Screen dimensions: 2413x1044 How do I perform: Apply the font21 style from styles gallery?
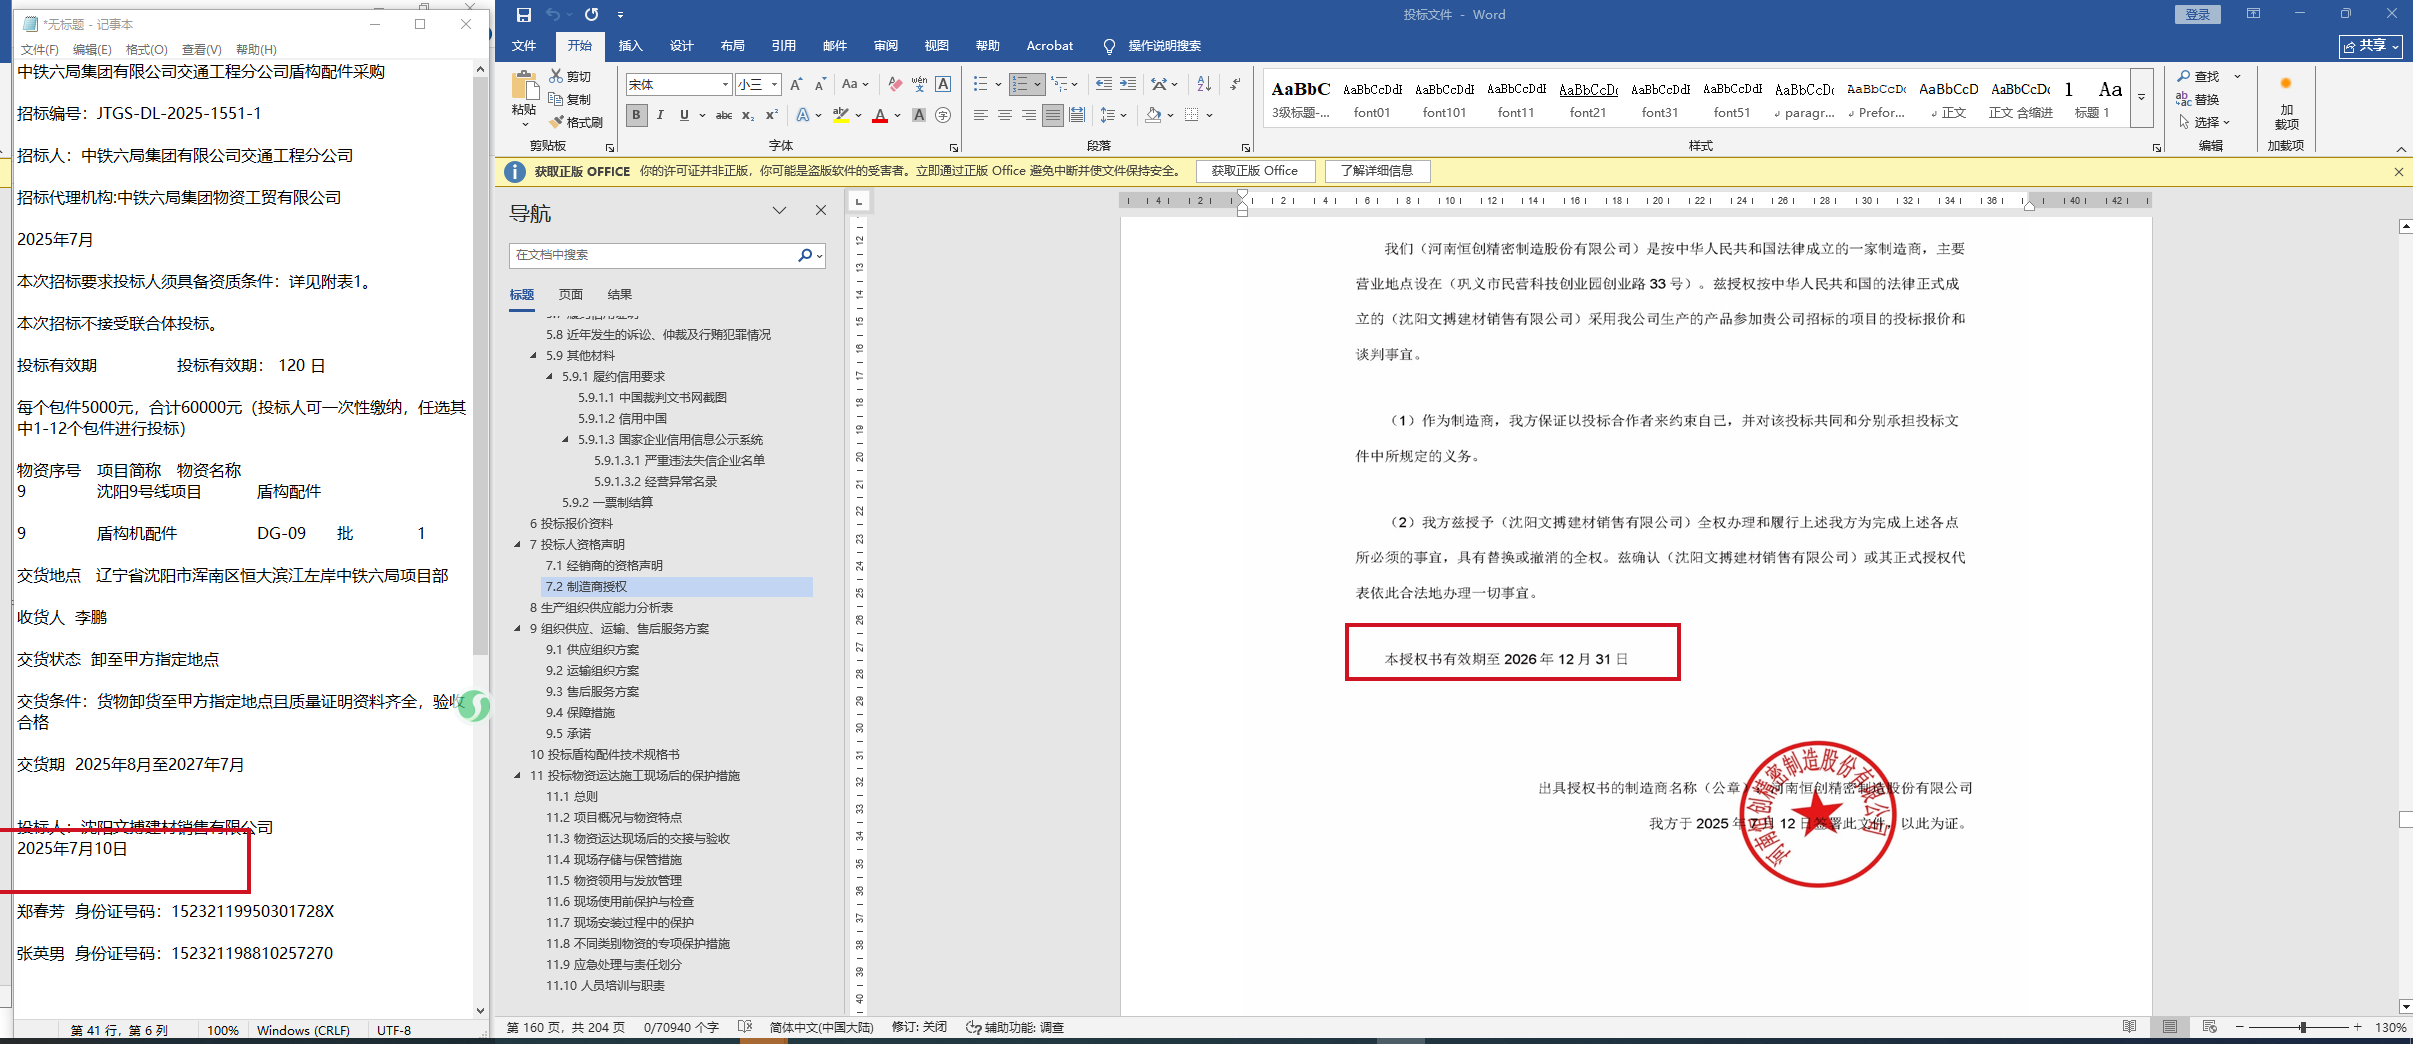coord(1587,98)
